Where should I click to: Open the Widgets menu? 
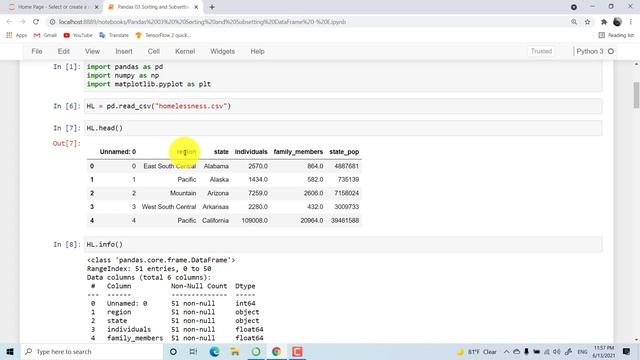222,51
